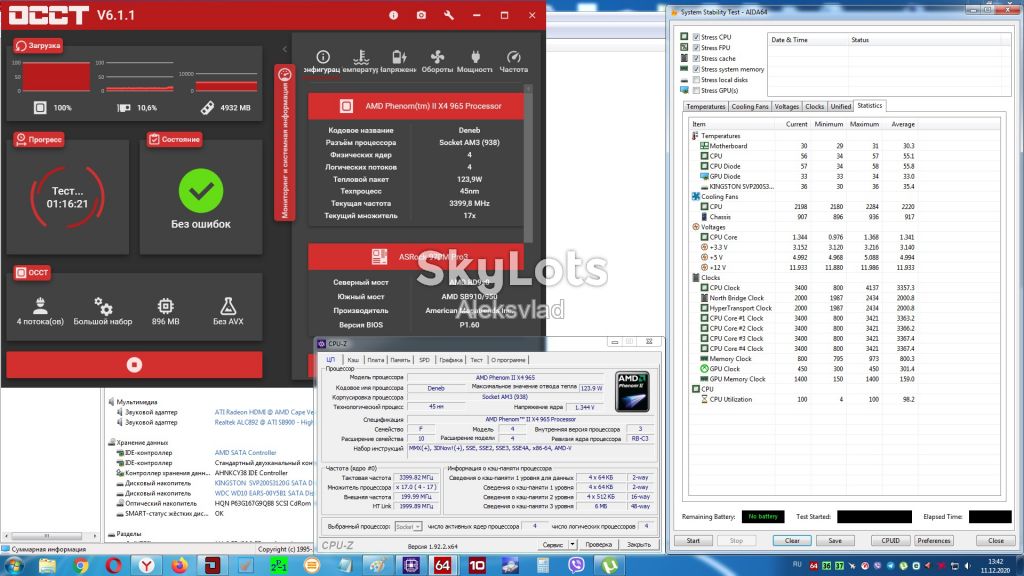Viewport: 1024px width, 576px height.
Task: Enable Stress GPU(s) in AIDA64
Action: coord(696,90)
